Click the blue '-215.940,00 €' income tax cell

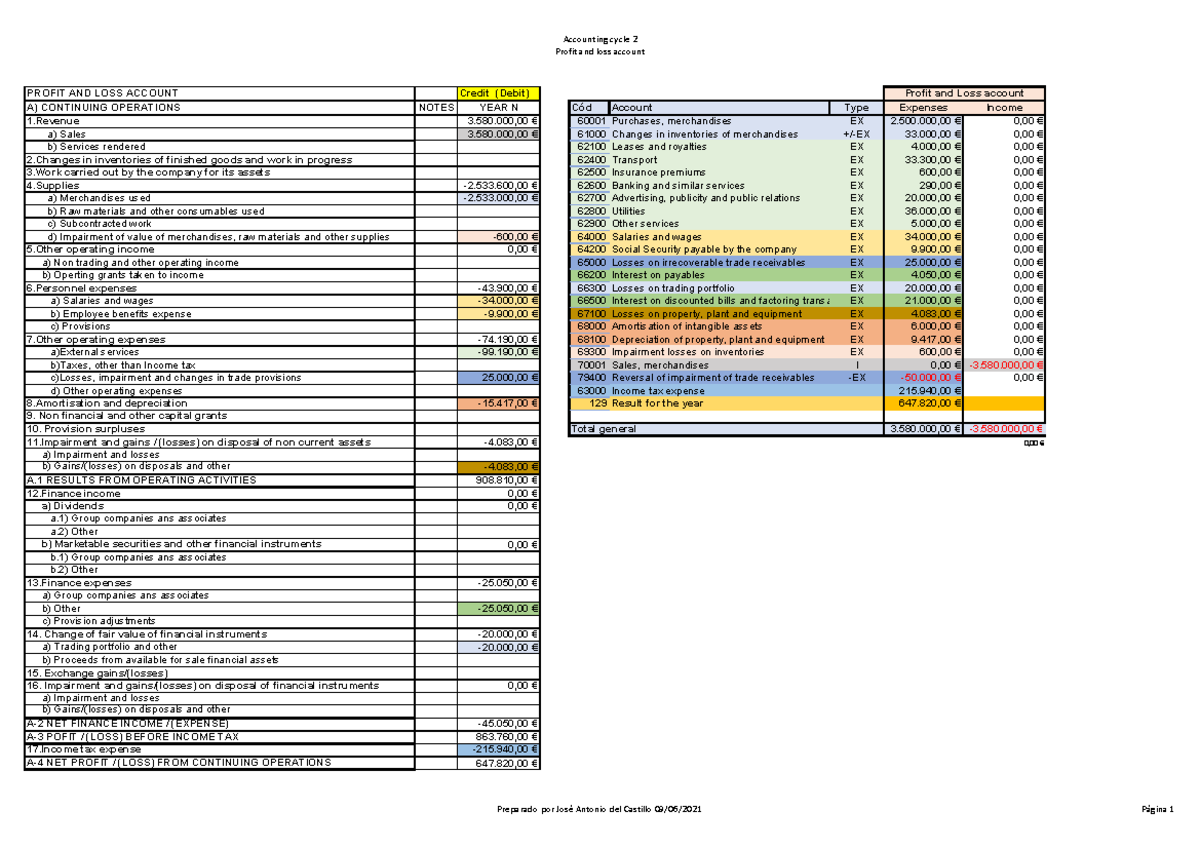(x=498, y=749)
